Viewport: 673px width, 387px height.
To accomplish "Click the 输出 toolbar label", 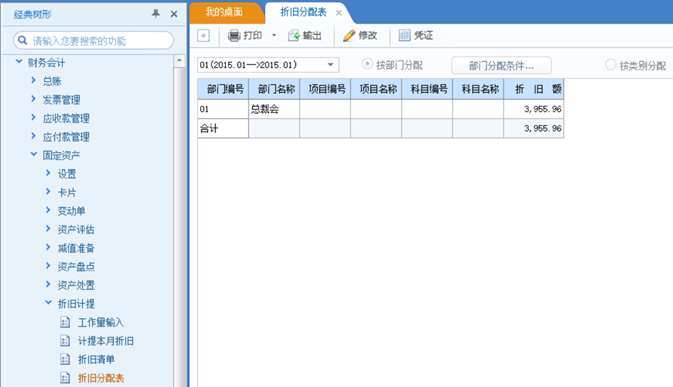I will coord(312,36).
